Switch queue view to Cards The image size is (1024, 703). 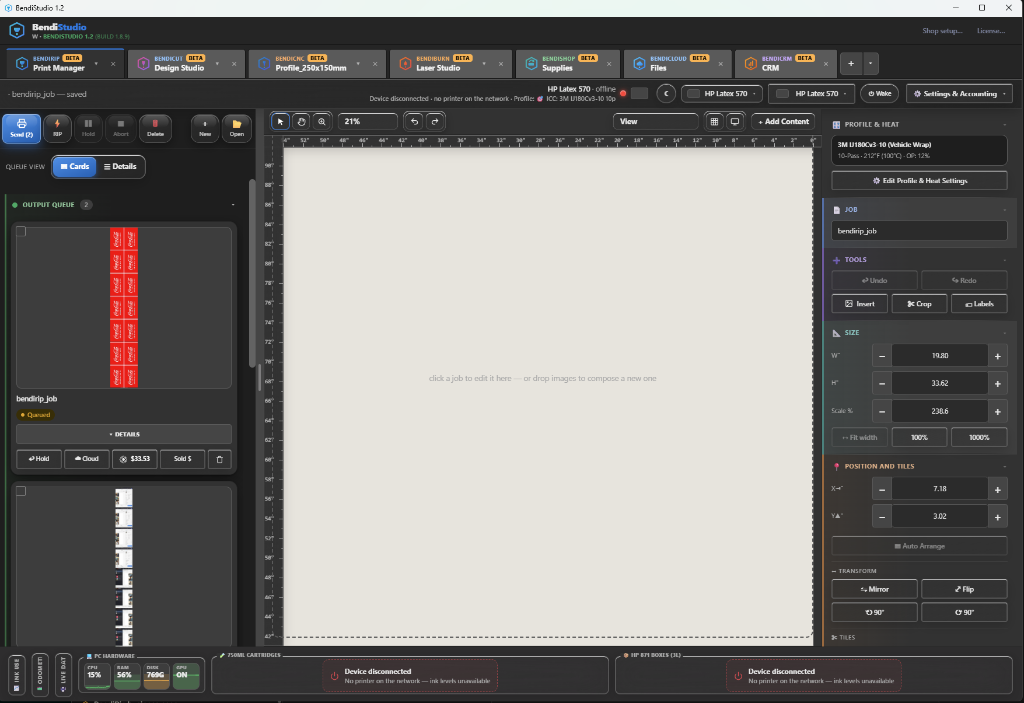point(74,167)
